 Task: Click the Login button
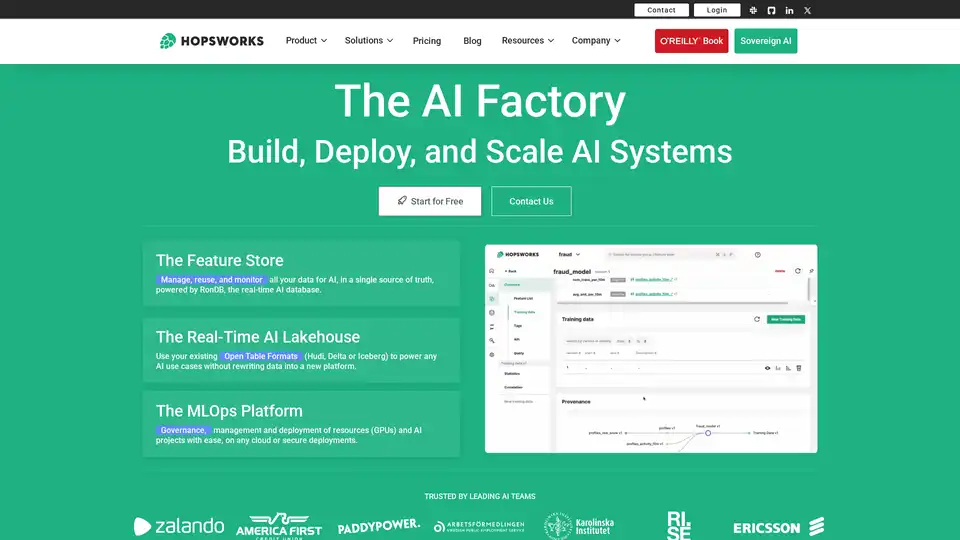[x=717, y=10]
